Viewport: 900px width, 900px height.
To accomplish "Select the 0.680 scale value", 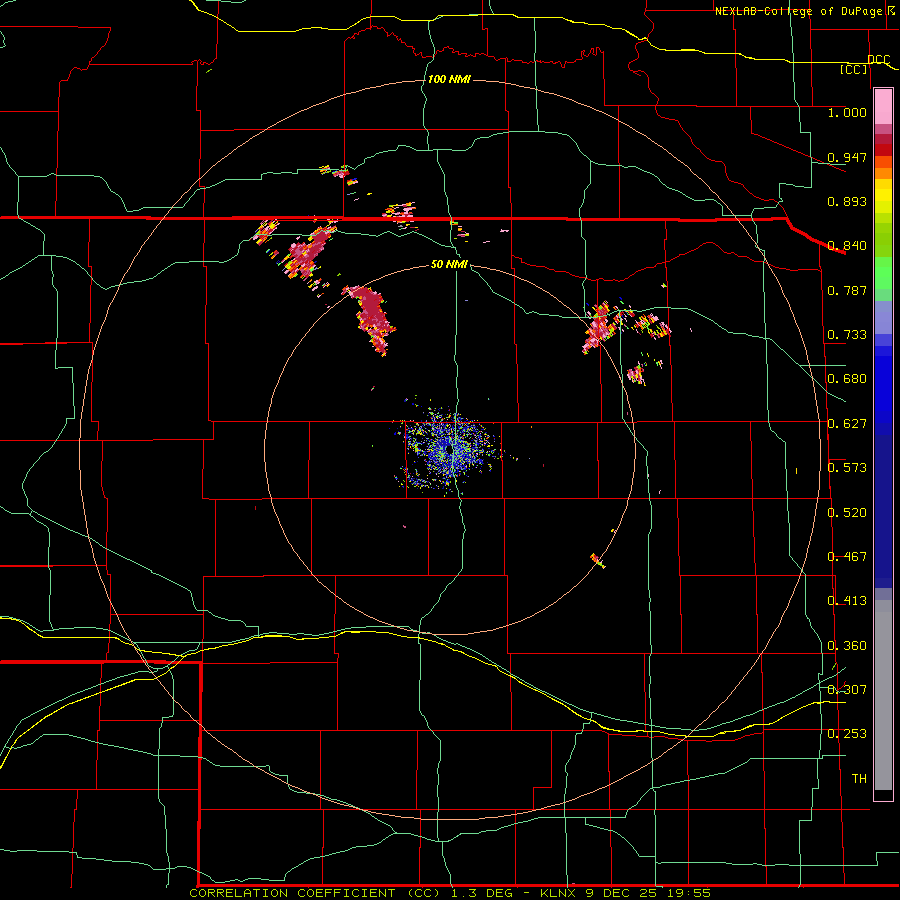I will pos(847,379).
